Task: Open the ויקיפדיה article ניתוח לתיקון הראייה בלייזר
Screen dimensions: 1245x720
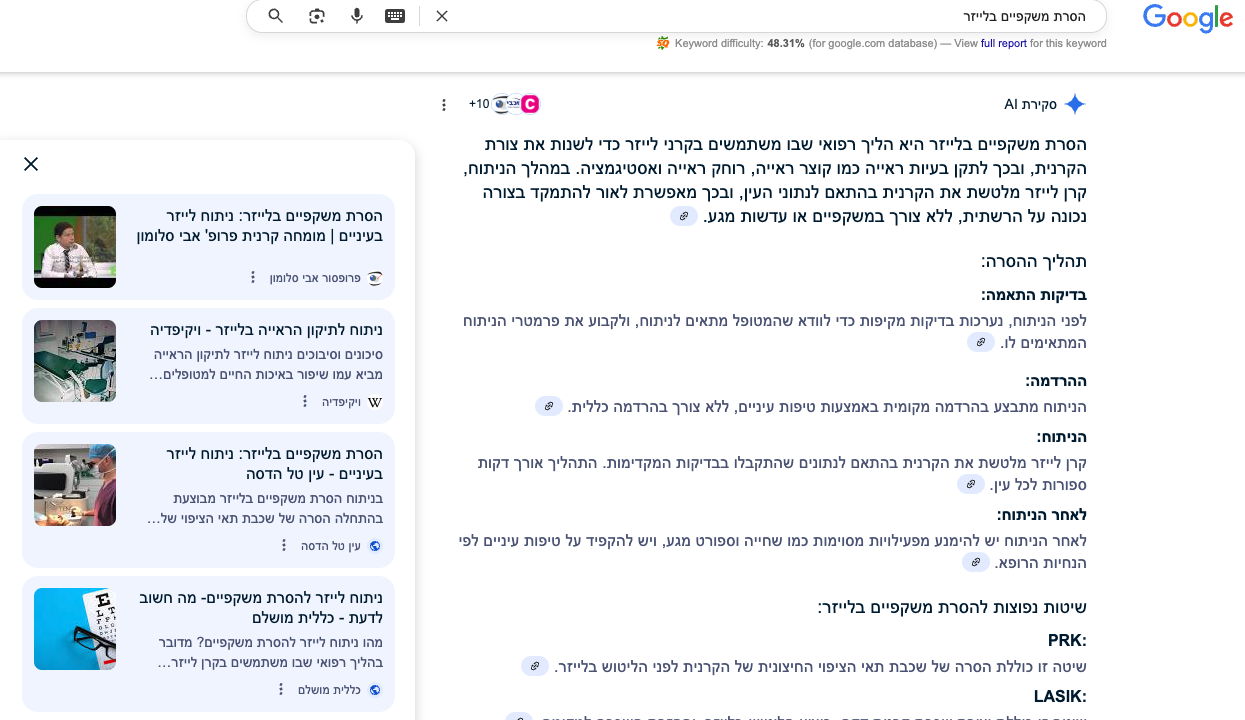Action: (x=267, y=330)
